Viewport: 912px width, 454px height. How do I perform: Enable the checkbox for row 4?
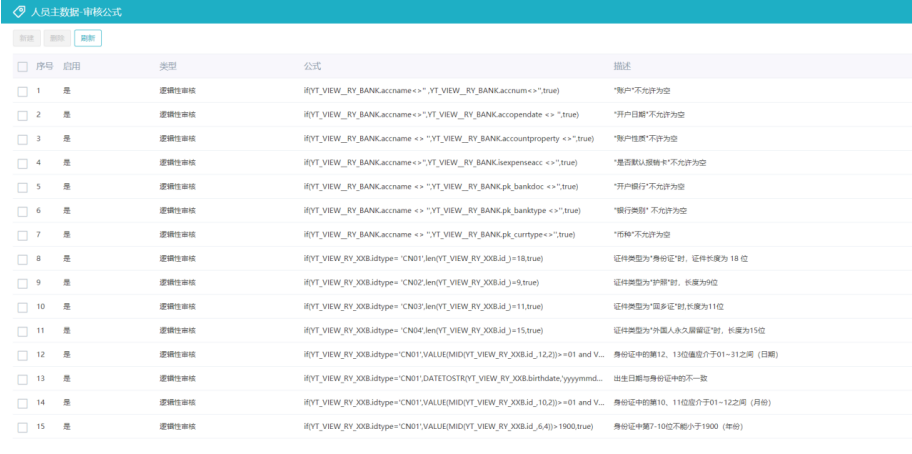coord(22,162)
